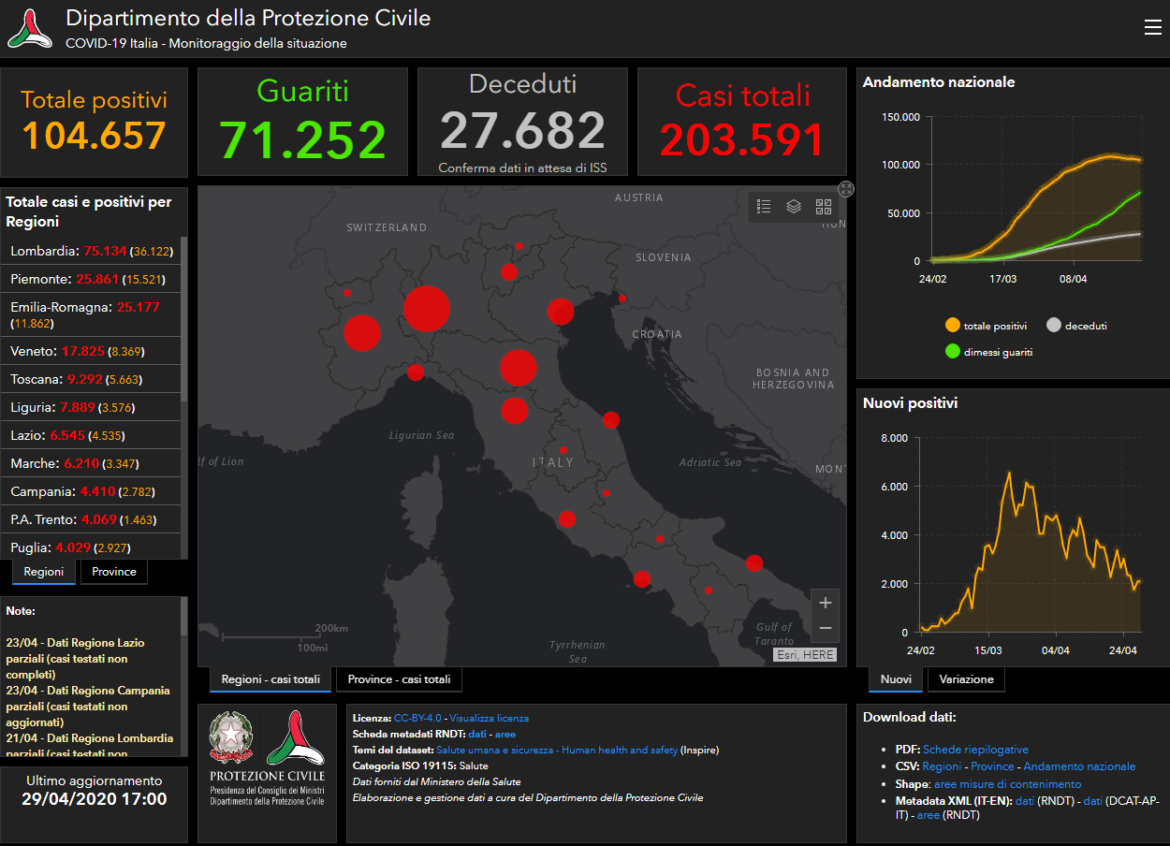Toggle the 'deceduti' chart legend series

pyautogui.click(x=1077, y=325)
